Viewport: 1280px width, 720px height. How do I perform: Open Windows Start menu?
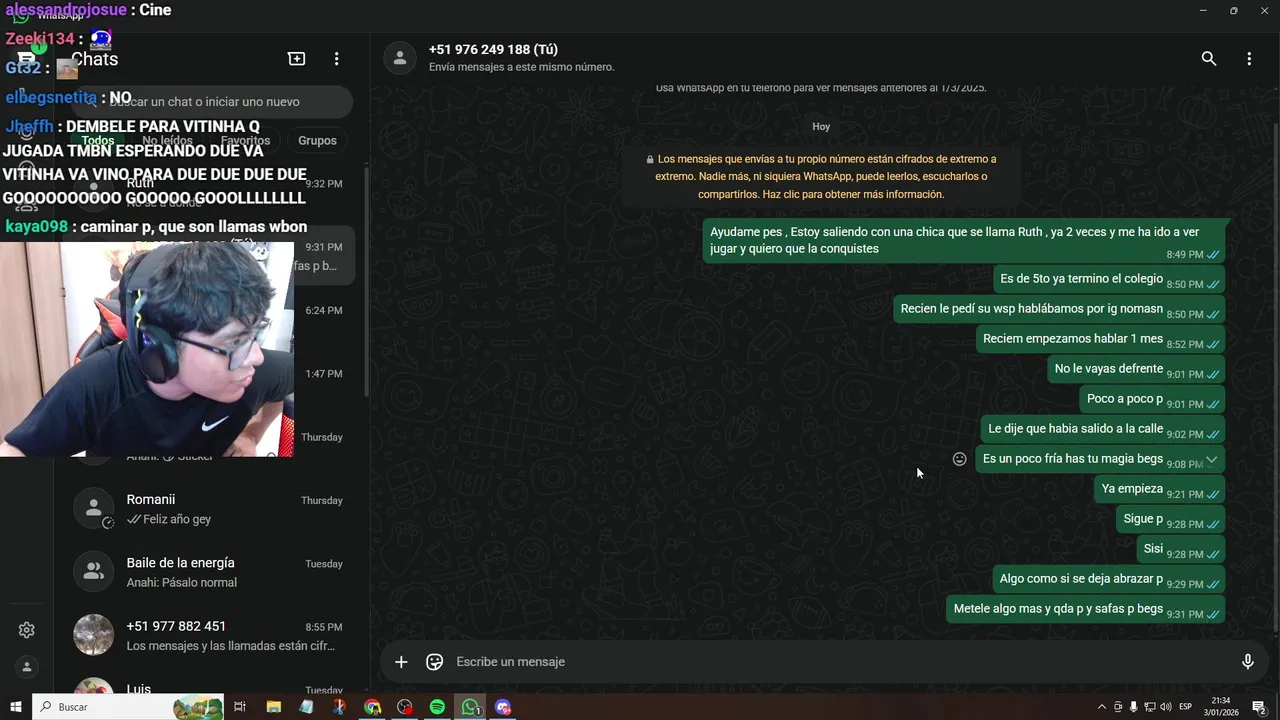pos(16,707)
